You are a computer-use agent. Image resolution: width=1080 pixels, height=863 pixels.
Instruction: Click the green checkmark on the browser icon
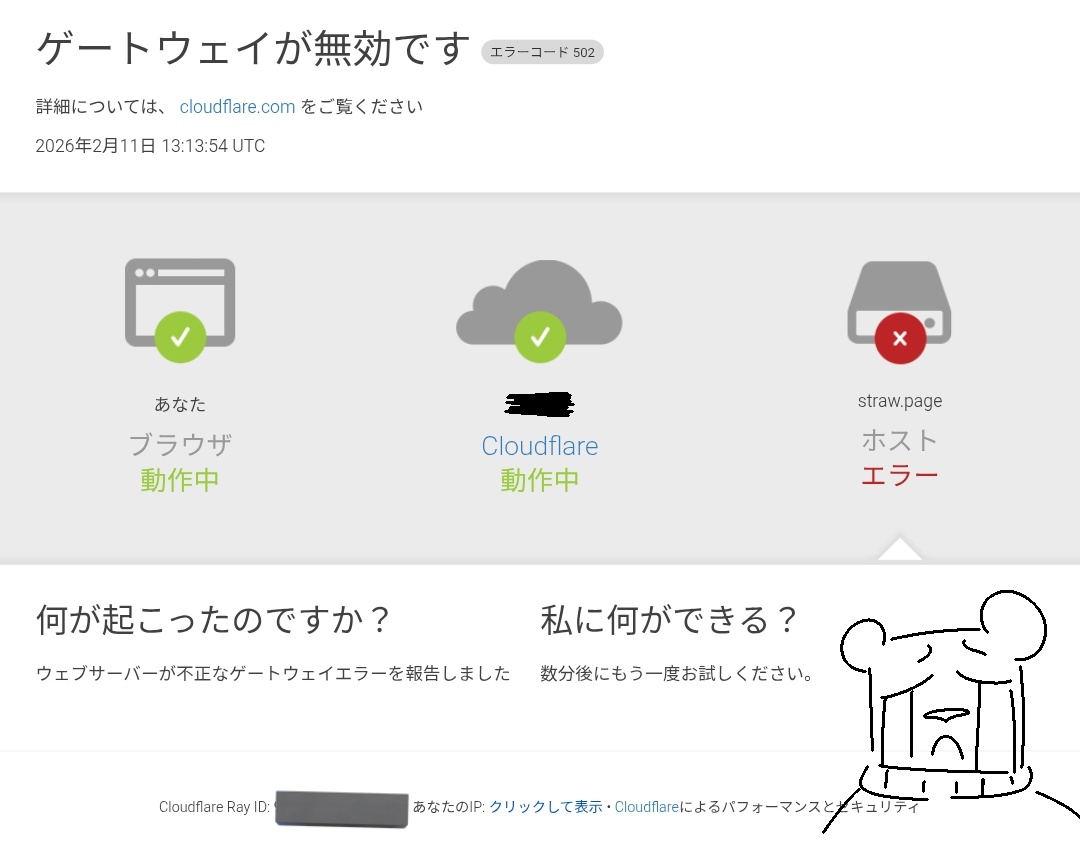[180, 337]
